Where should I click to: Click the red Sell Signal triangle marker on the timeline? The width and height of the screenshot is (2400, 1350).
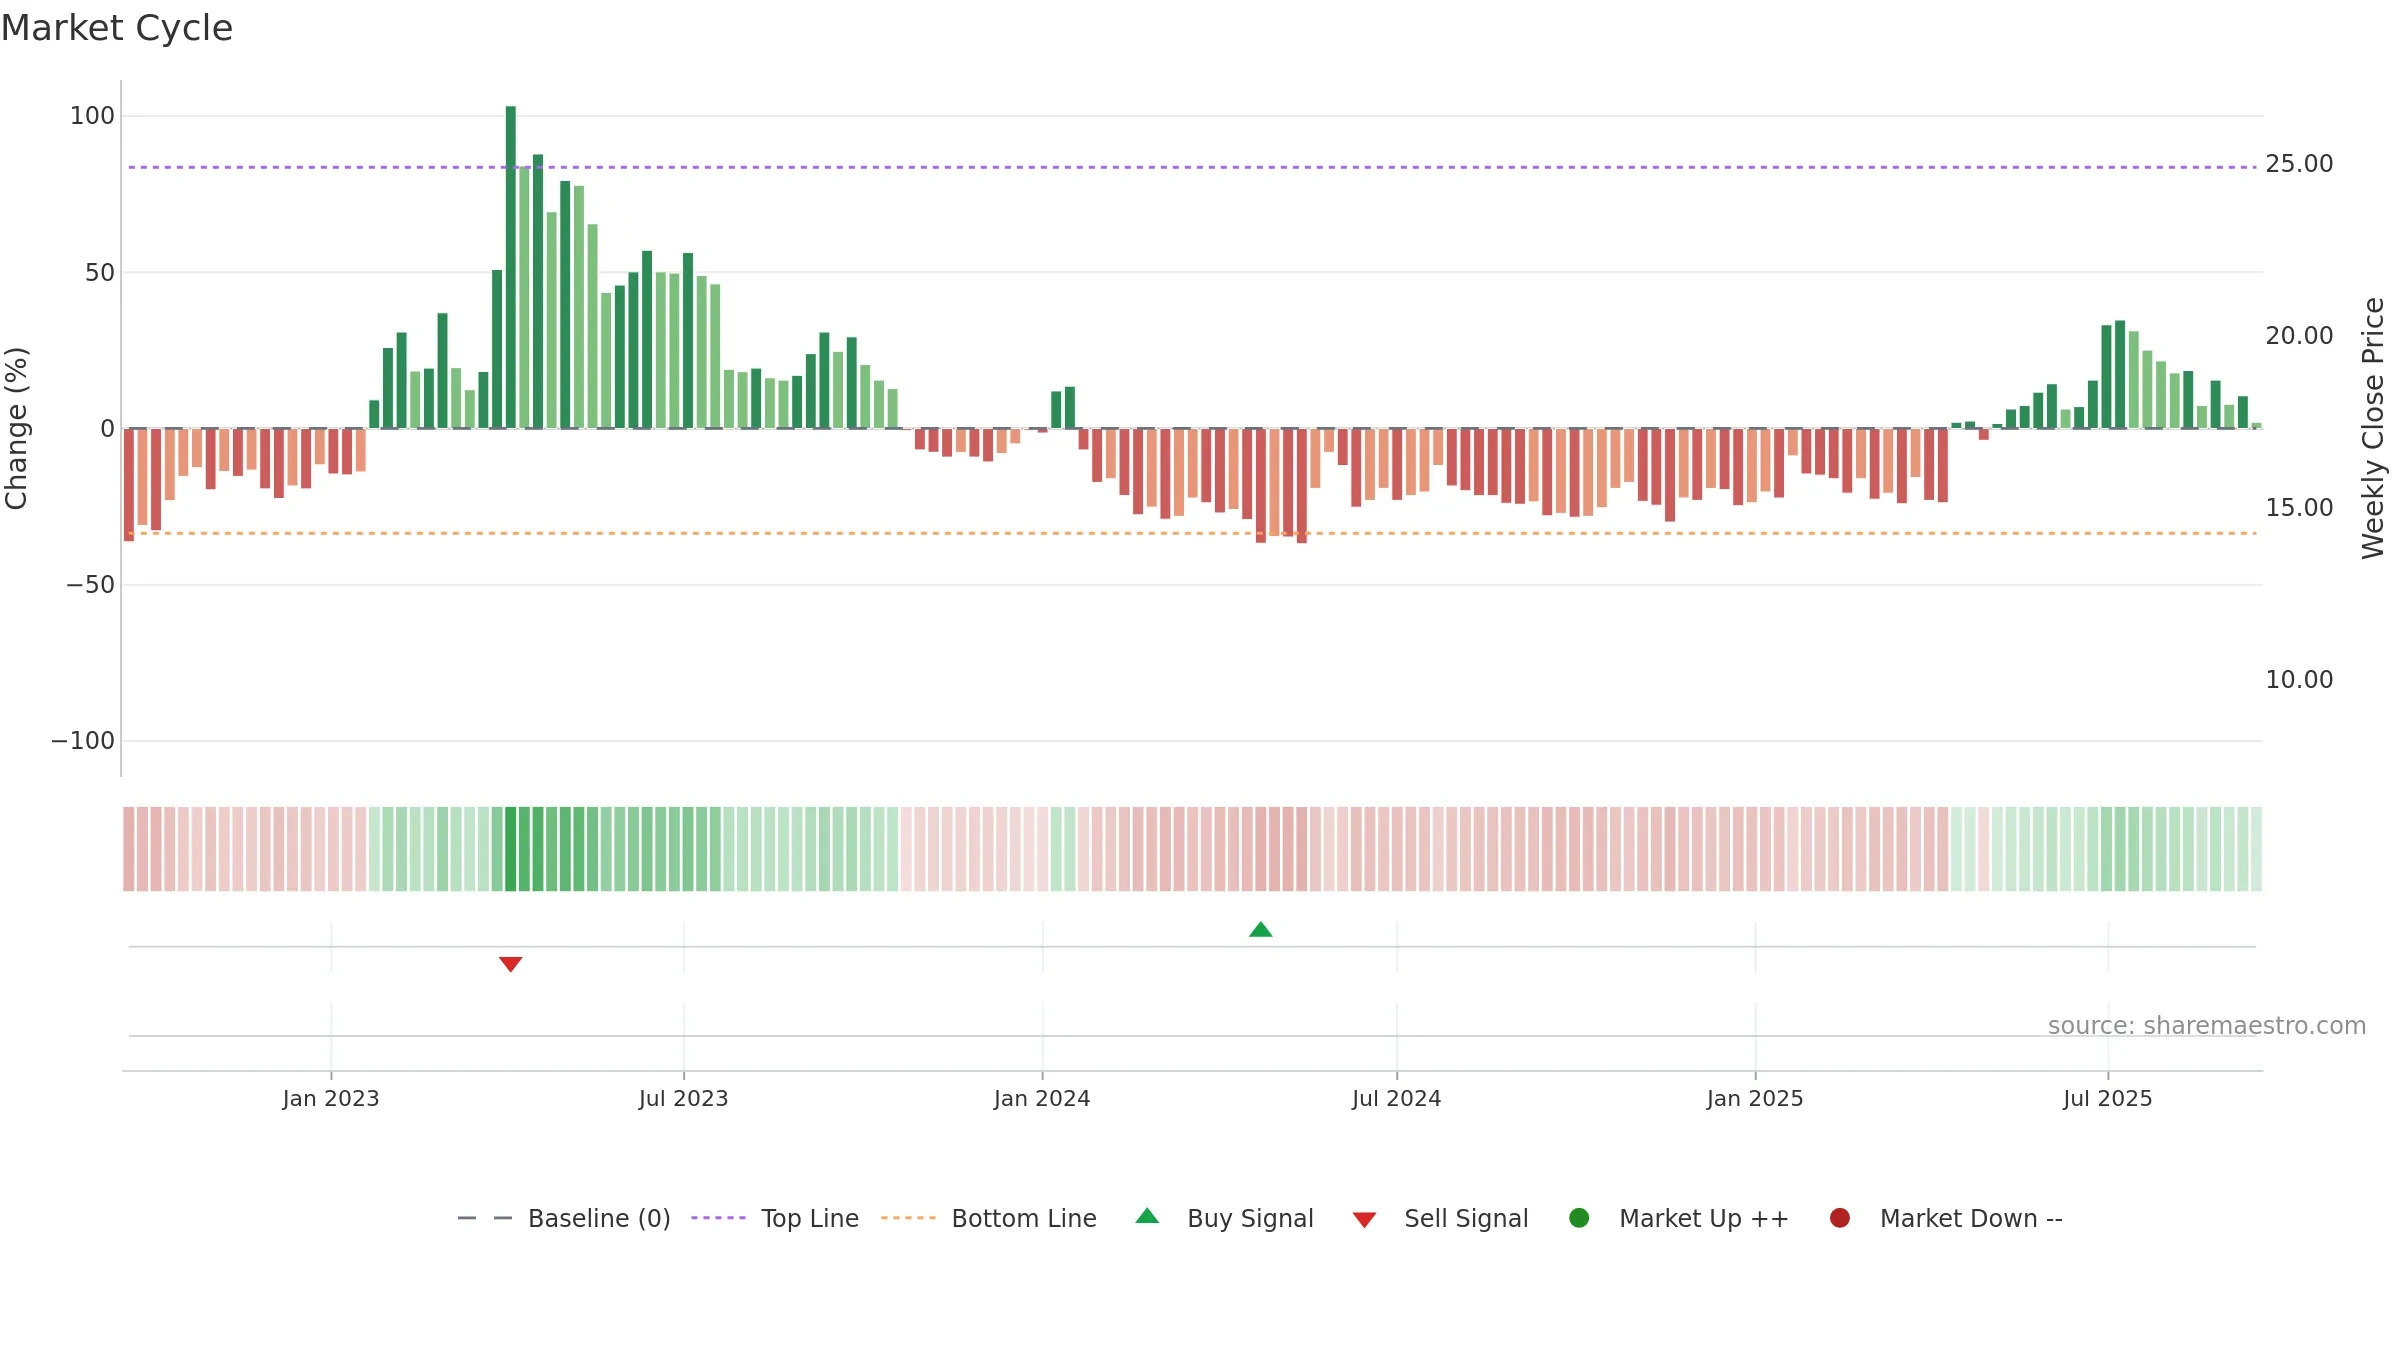coord(511,964)
